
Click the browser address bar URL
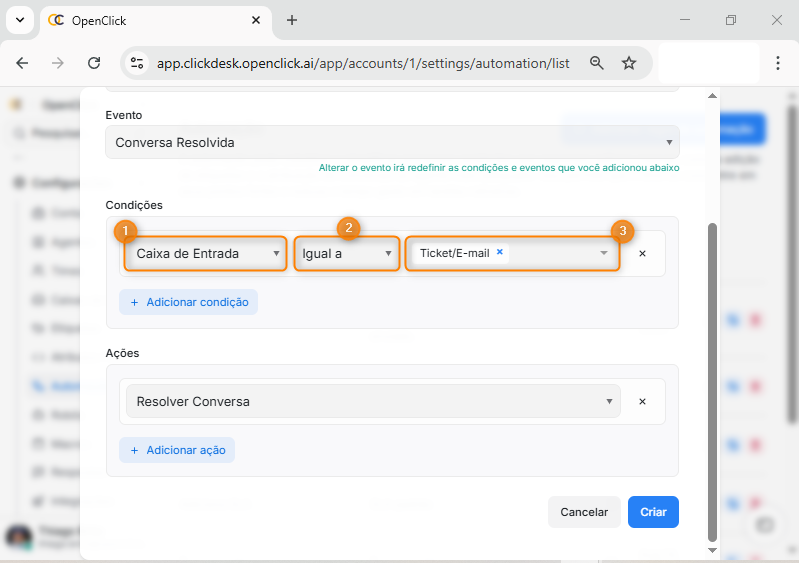point(362,63)
